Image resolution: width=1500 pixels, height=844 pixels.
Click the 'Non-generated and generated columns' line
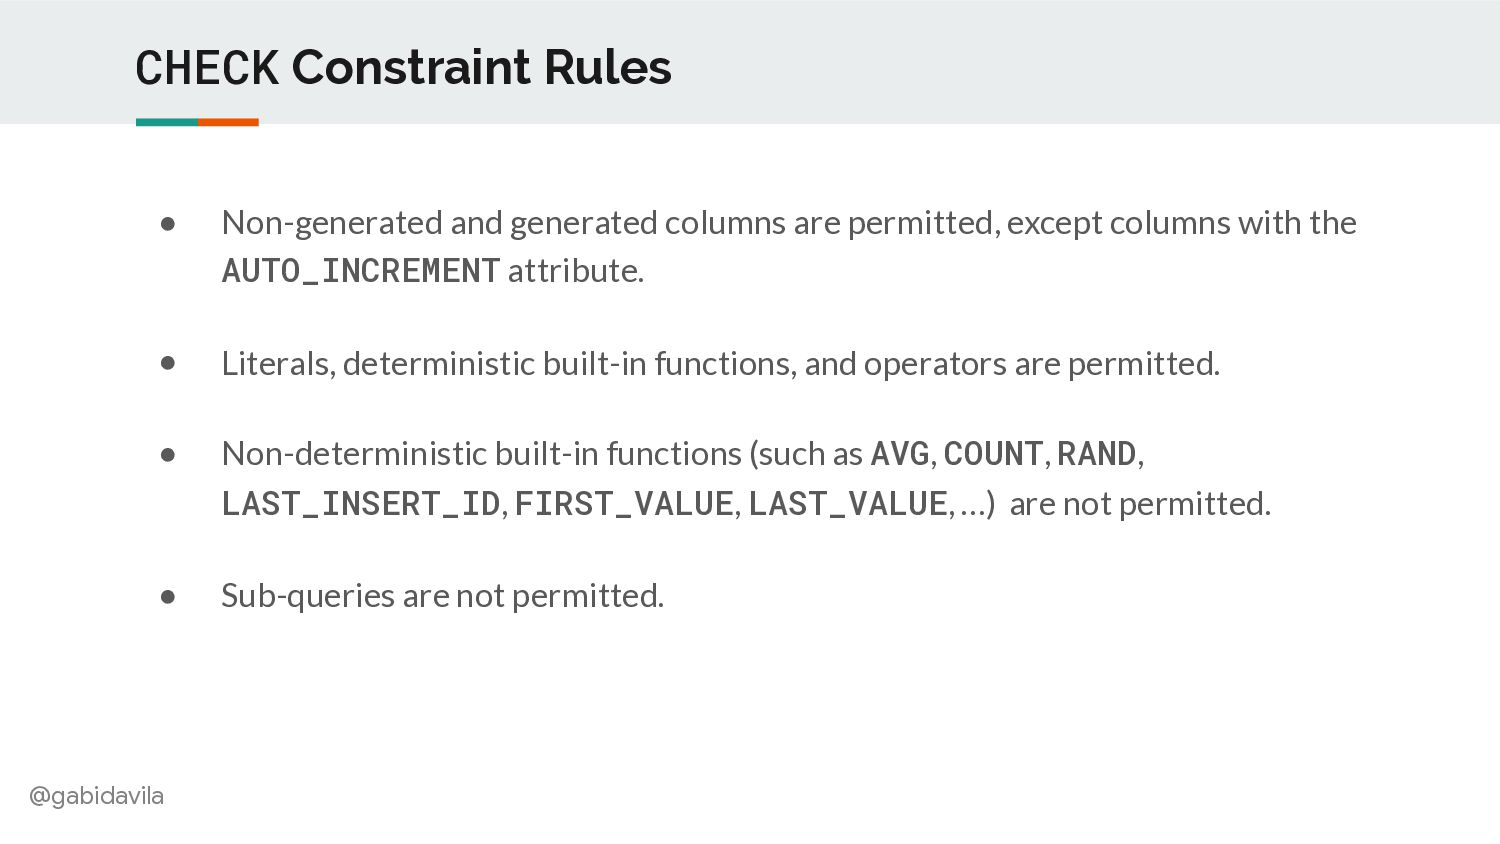tap(789, 246)
